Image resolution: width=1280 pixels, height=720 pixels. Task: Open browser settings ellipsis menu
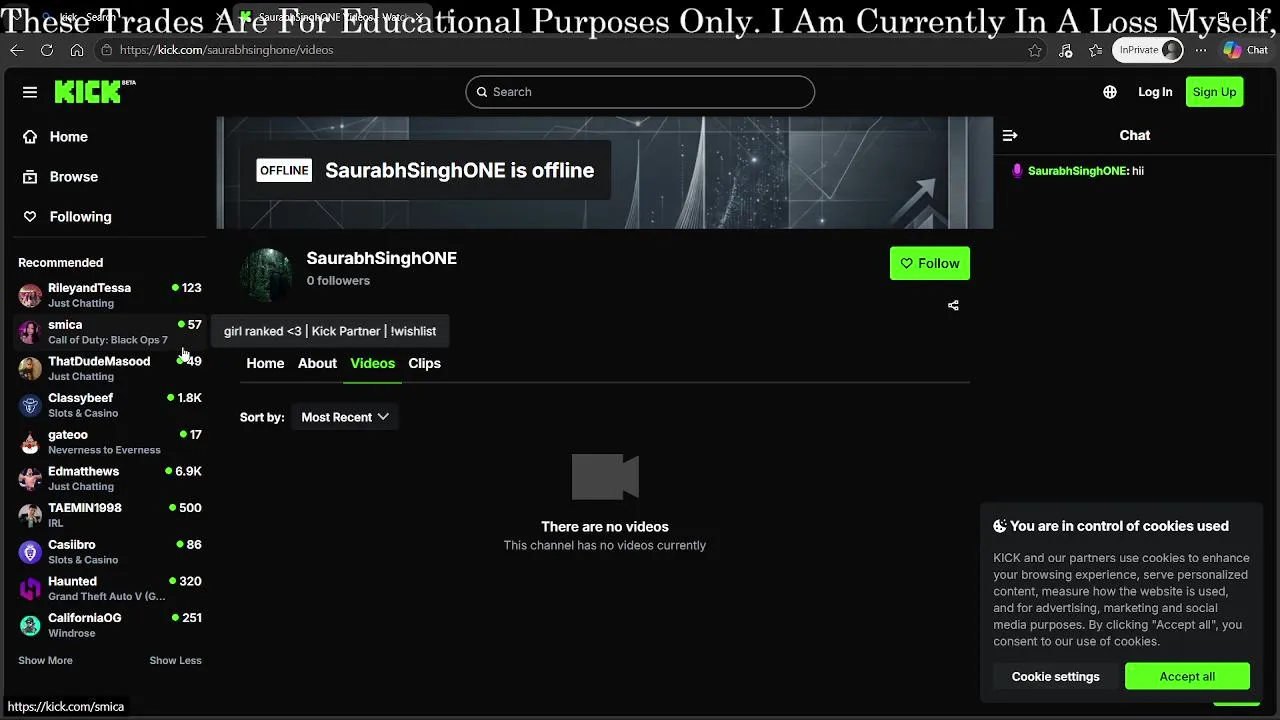pyautogui.click(x=1201, y=50)
